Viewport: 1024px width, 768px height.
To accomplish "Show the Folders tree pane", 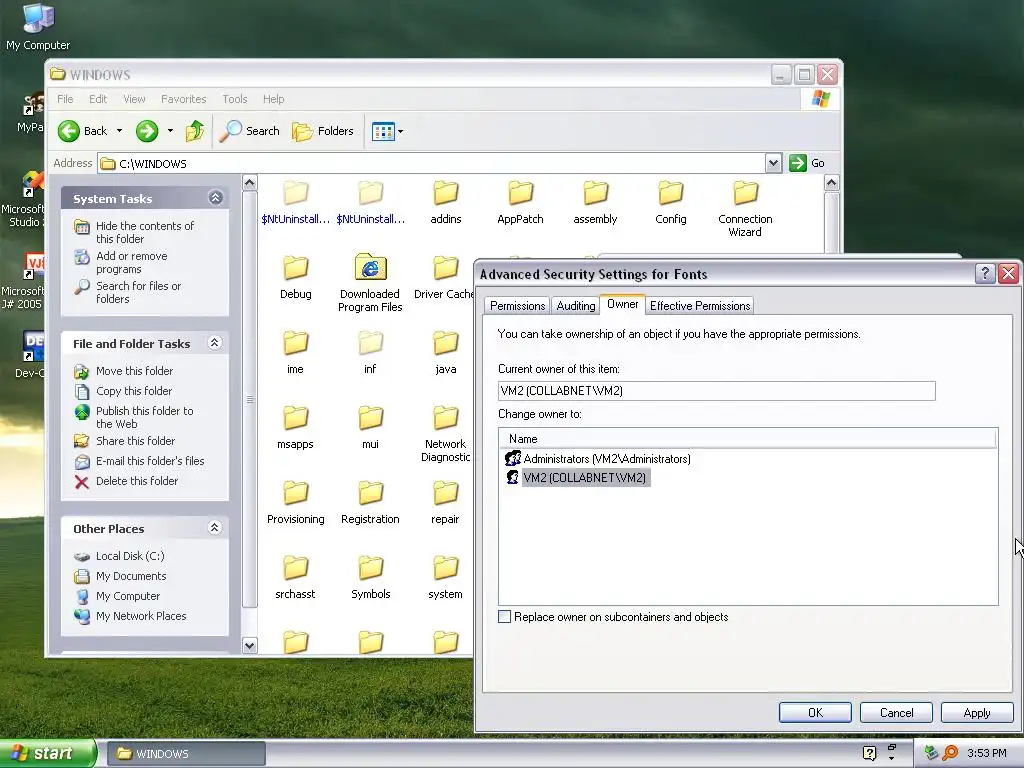I will point(323,131).
